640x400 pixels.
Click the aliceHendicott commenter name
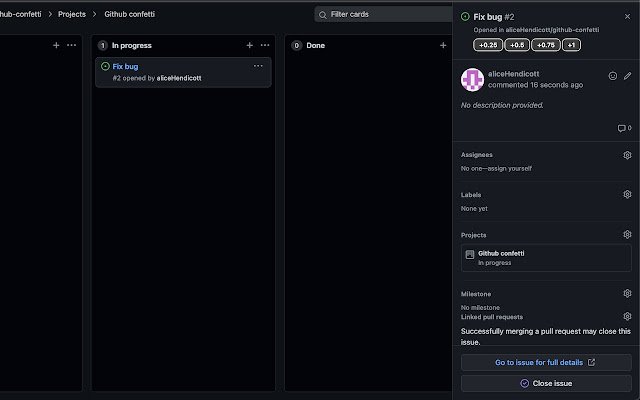pyautogui.click(x=513, y=74)
